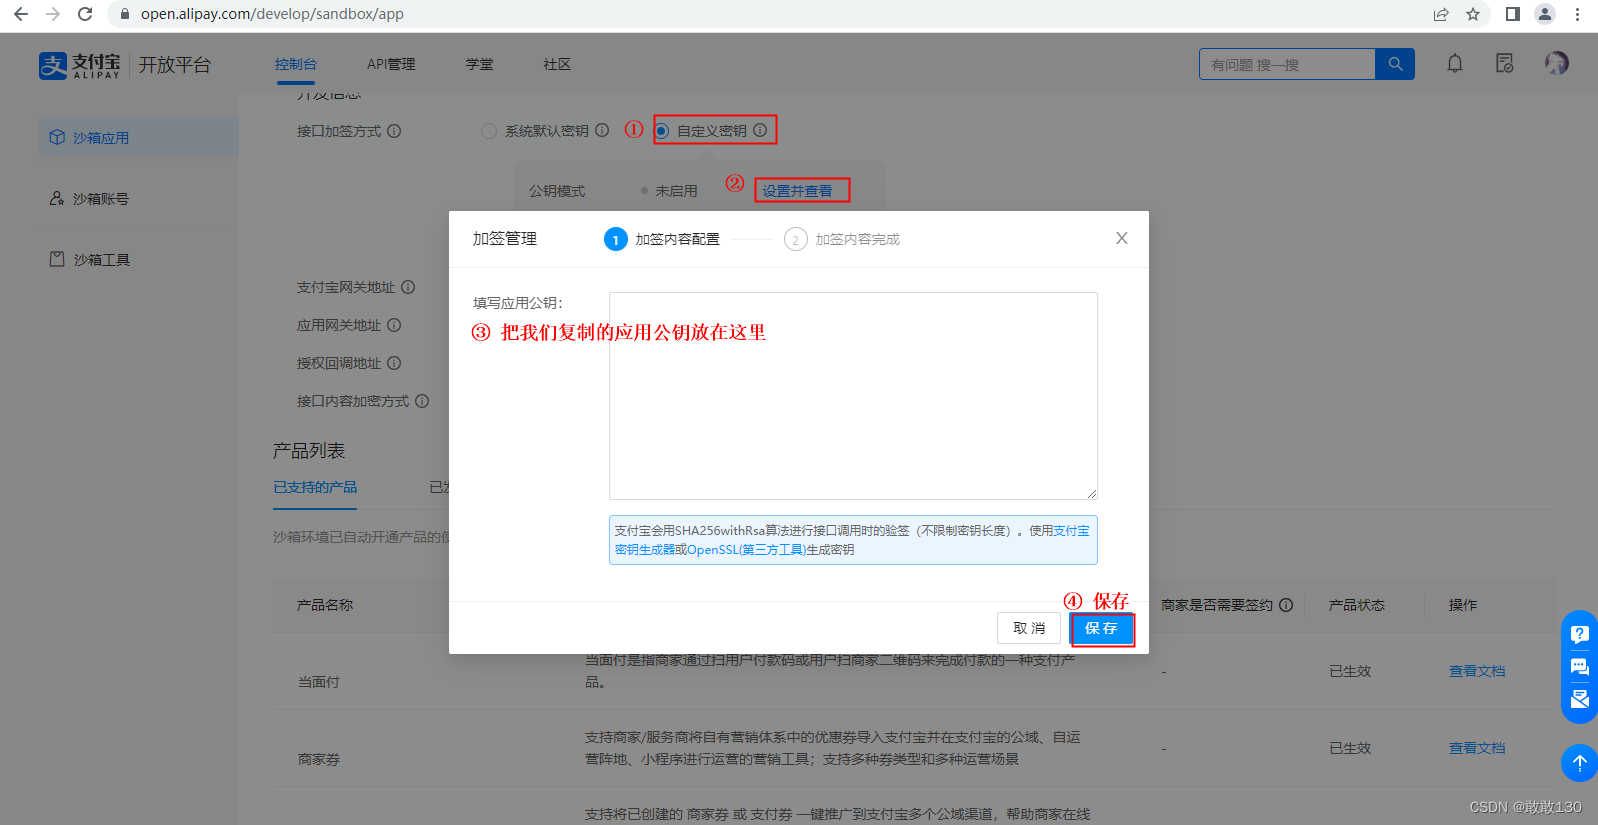Open notifications bell icon

(x=1455, y=64)
